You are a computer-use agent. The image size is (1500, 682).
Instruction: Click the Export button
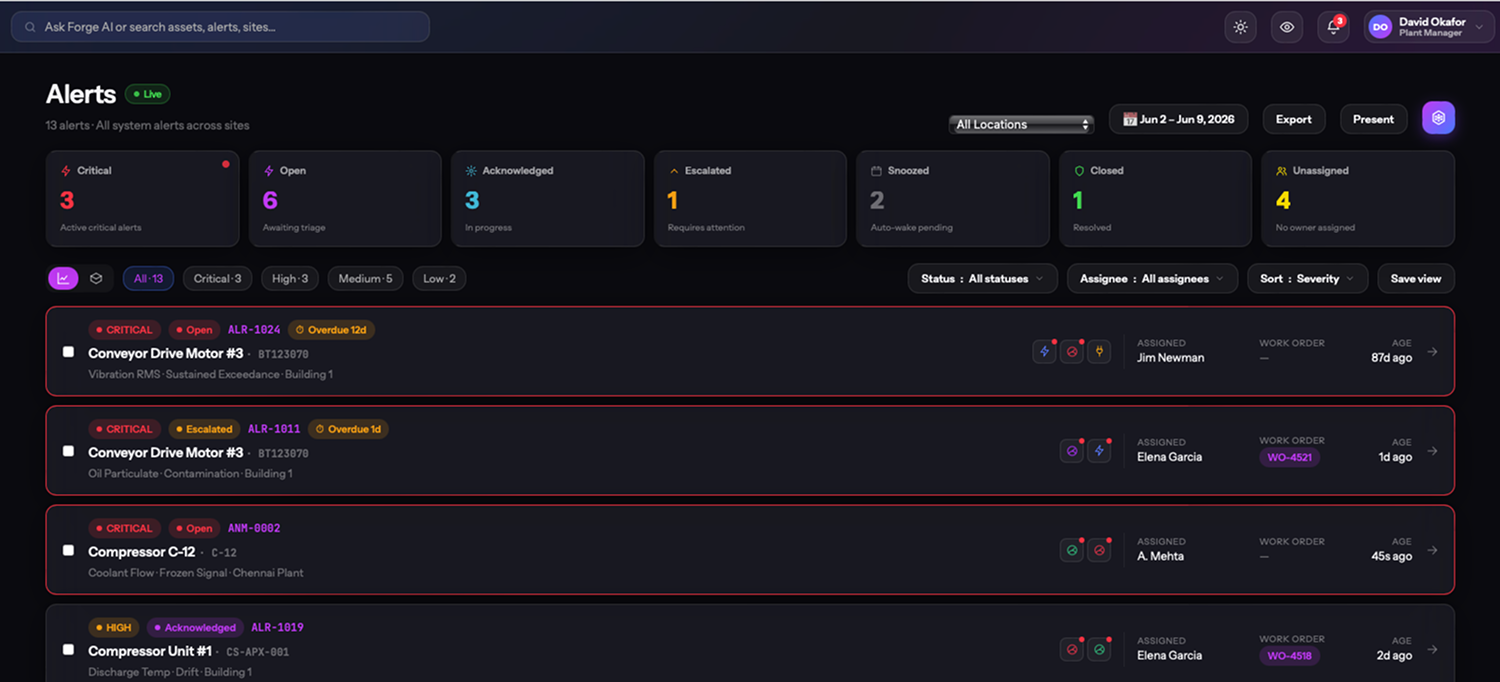[x=1293, y=119]
